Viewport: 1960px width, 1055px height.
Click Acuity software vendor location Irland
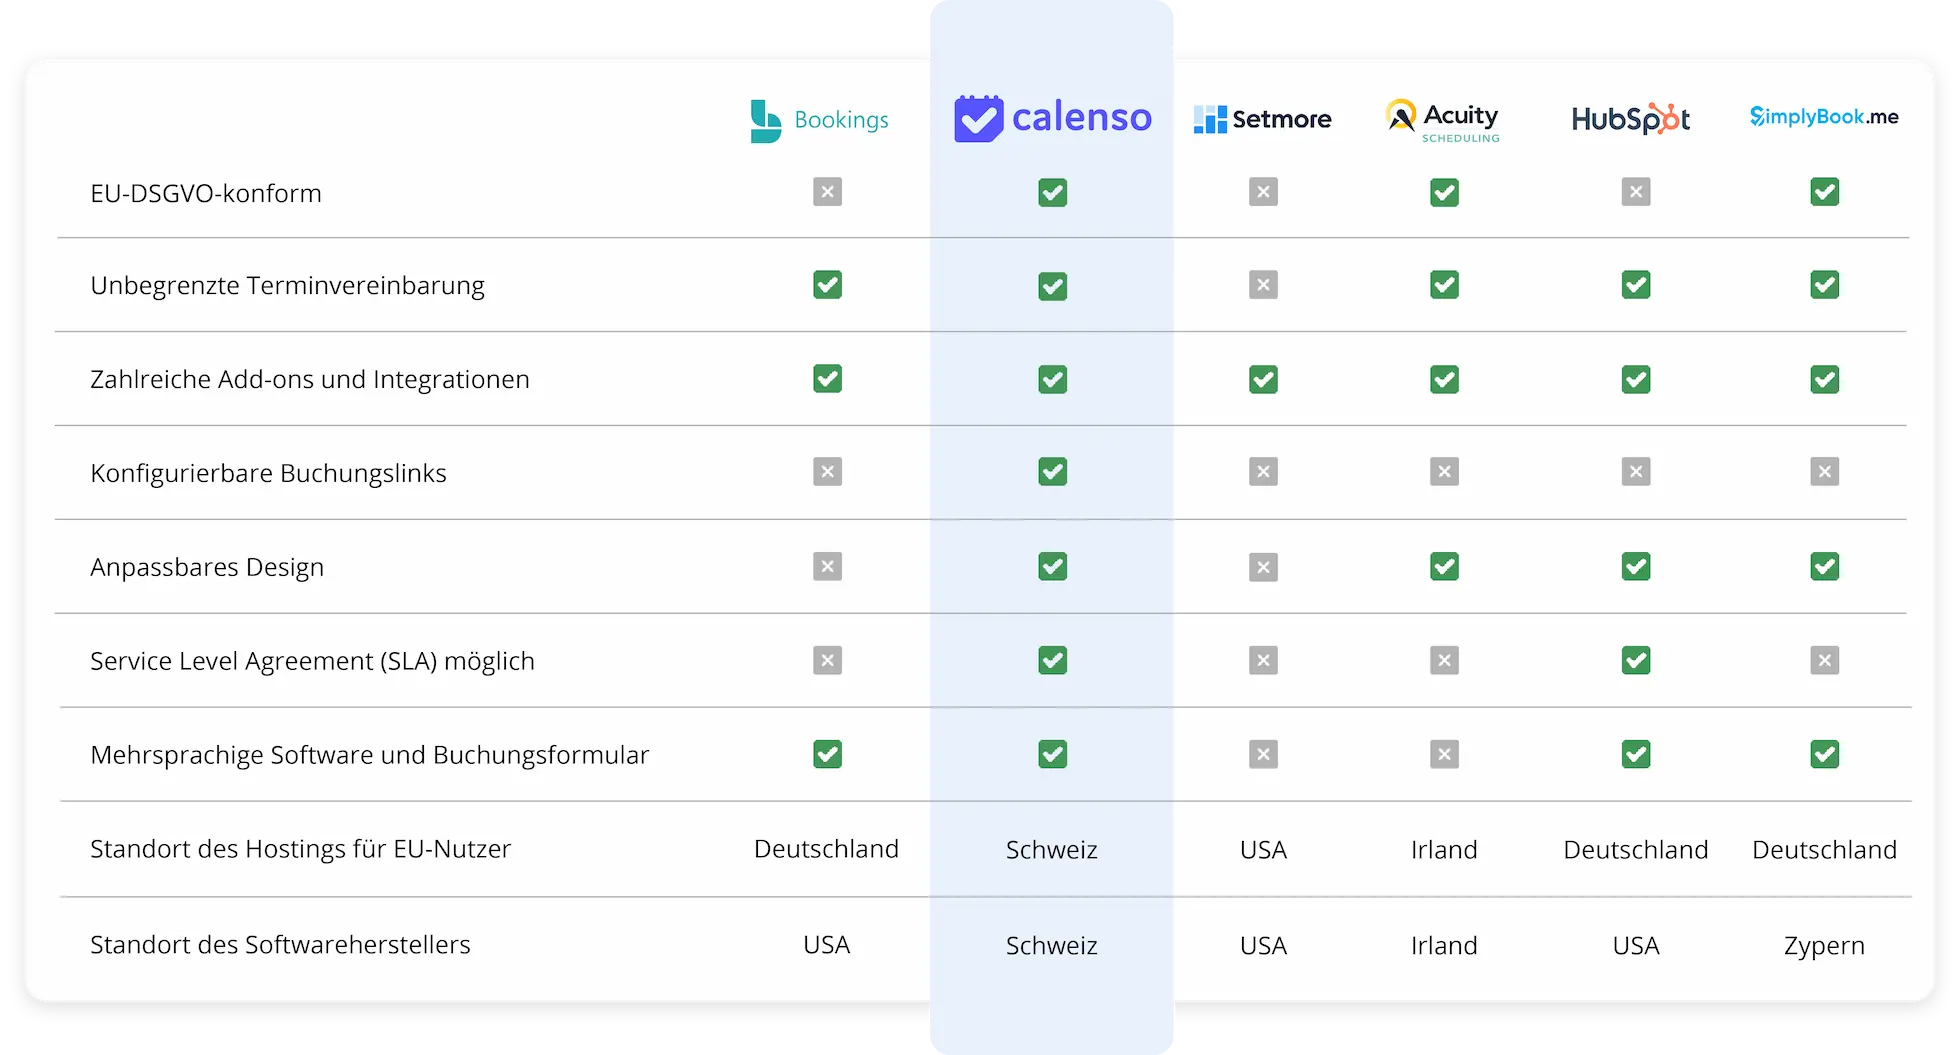[1444, 946]
